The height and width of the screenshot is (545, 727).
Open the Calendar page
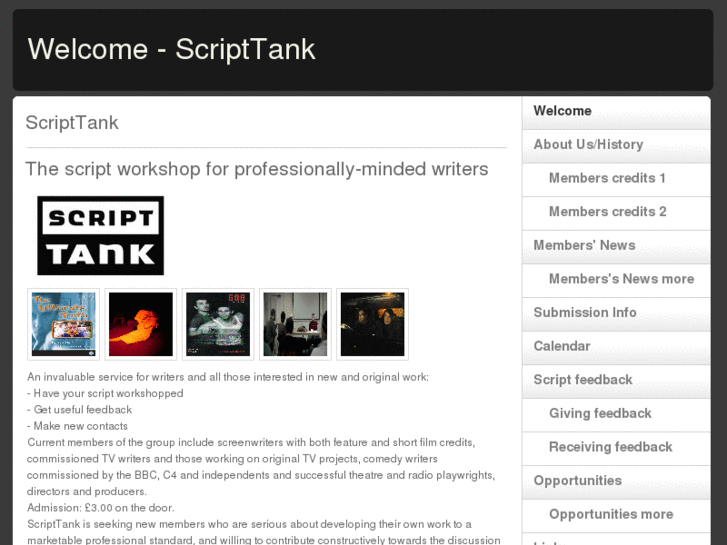click(x=616, y=346)
